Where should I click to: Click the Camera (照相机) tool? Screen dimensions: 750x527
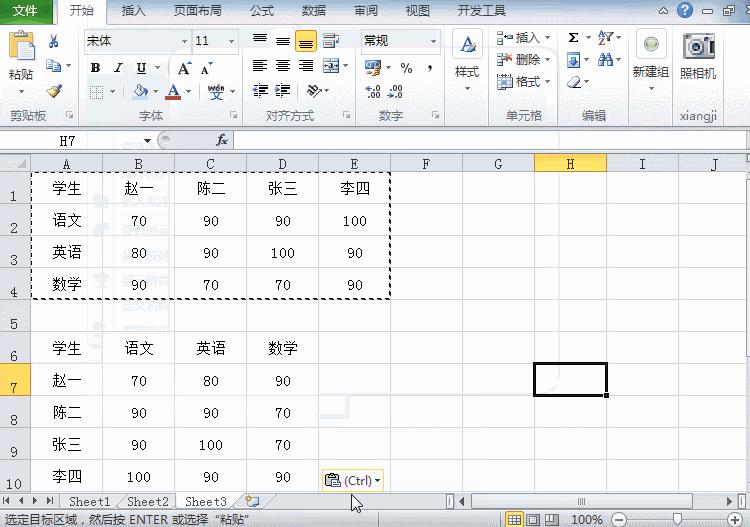(698, 56)
